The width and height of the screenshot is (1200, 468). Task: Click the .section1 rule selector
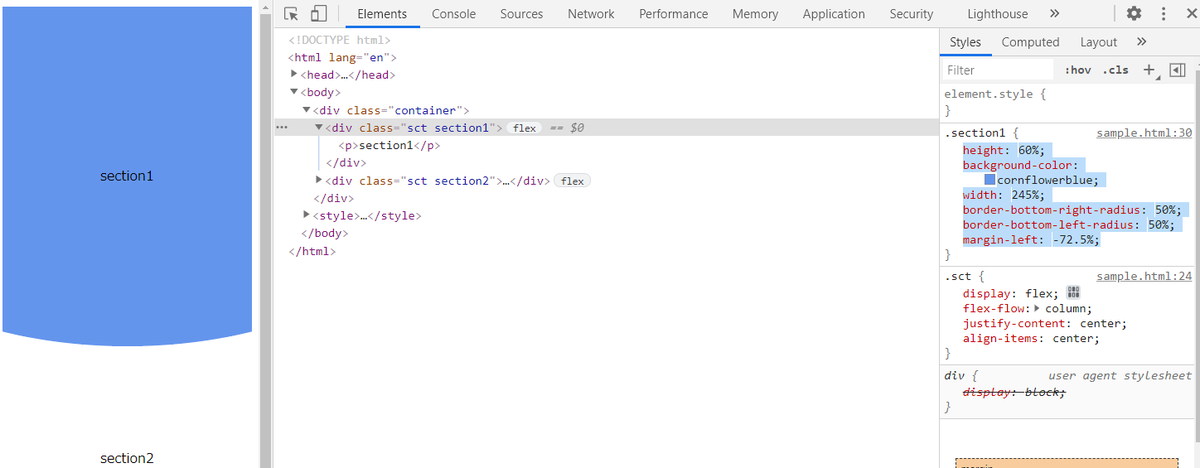tap(976, 133)
